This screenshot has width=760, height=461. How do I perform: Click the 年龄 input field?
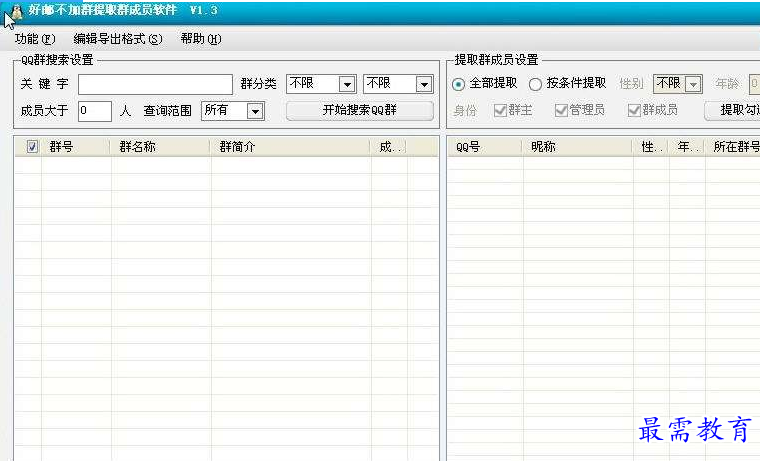pyautogui.click(x=754, y=84)
